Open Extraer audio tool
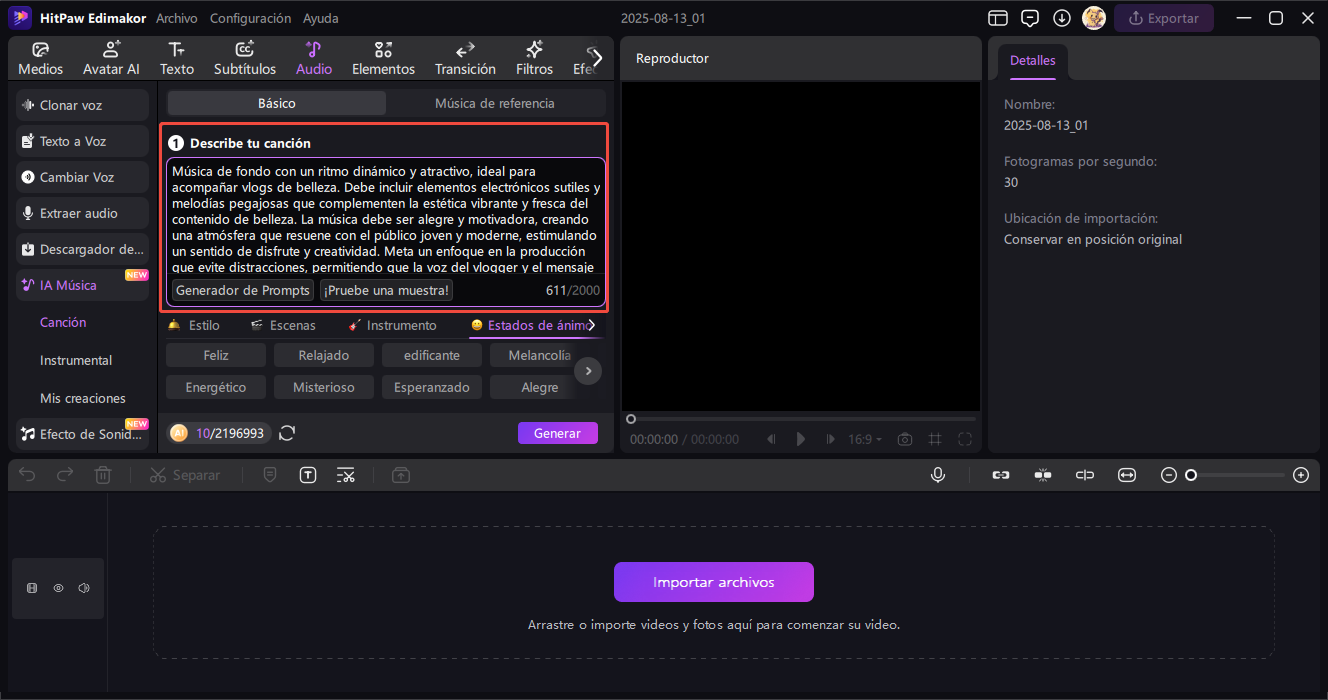This screenshot has width=1328, height=700. (82, 213)
